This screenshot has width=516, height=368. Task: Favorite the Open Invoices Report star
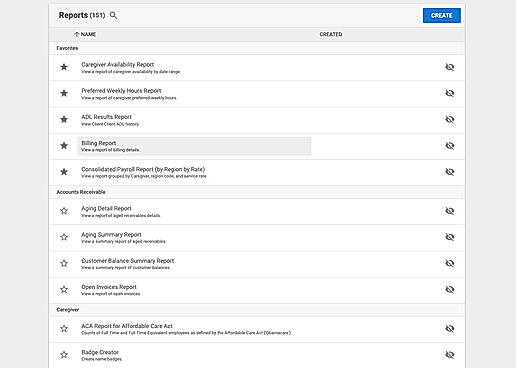[x=64, y=289]
